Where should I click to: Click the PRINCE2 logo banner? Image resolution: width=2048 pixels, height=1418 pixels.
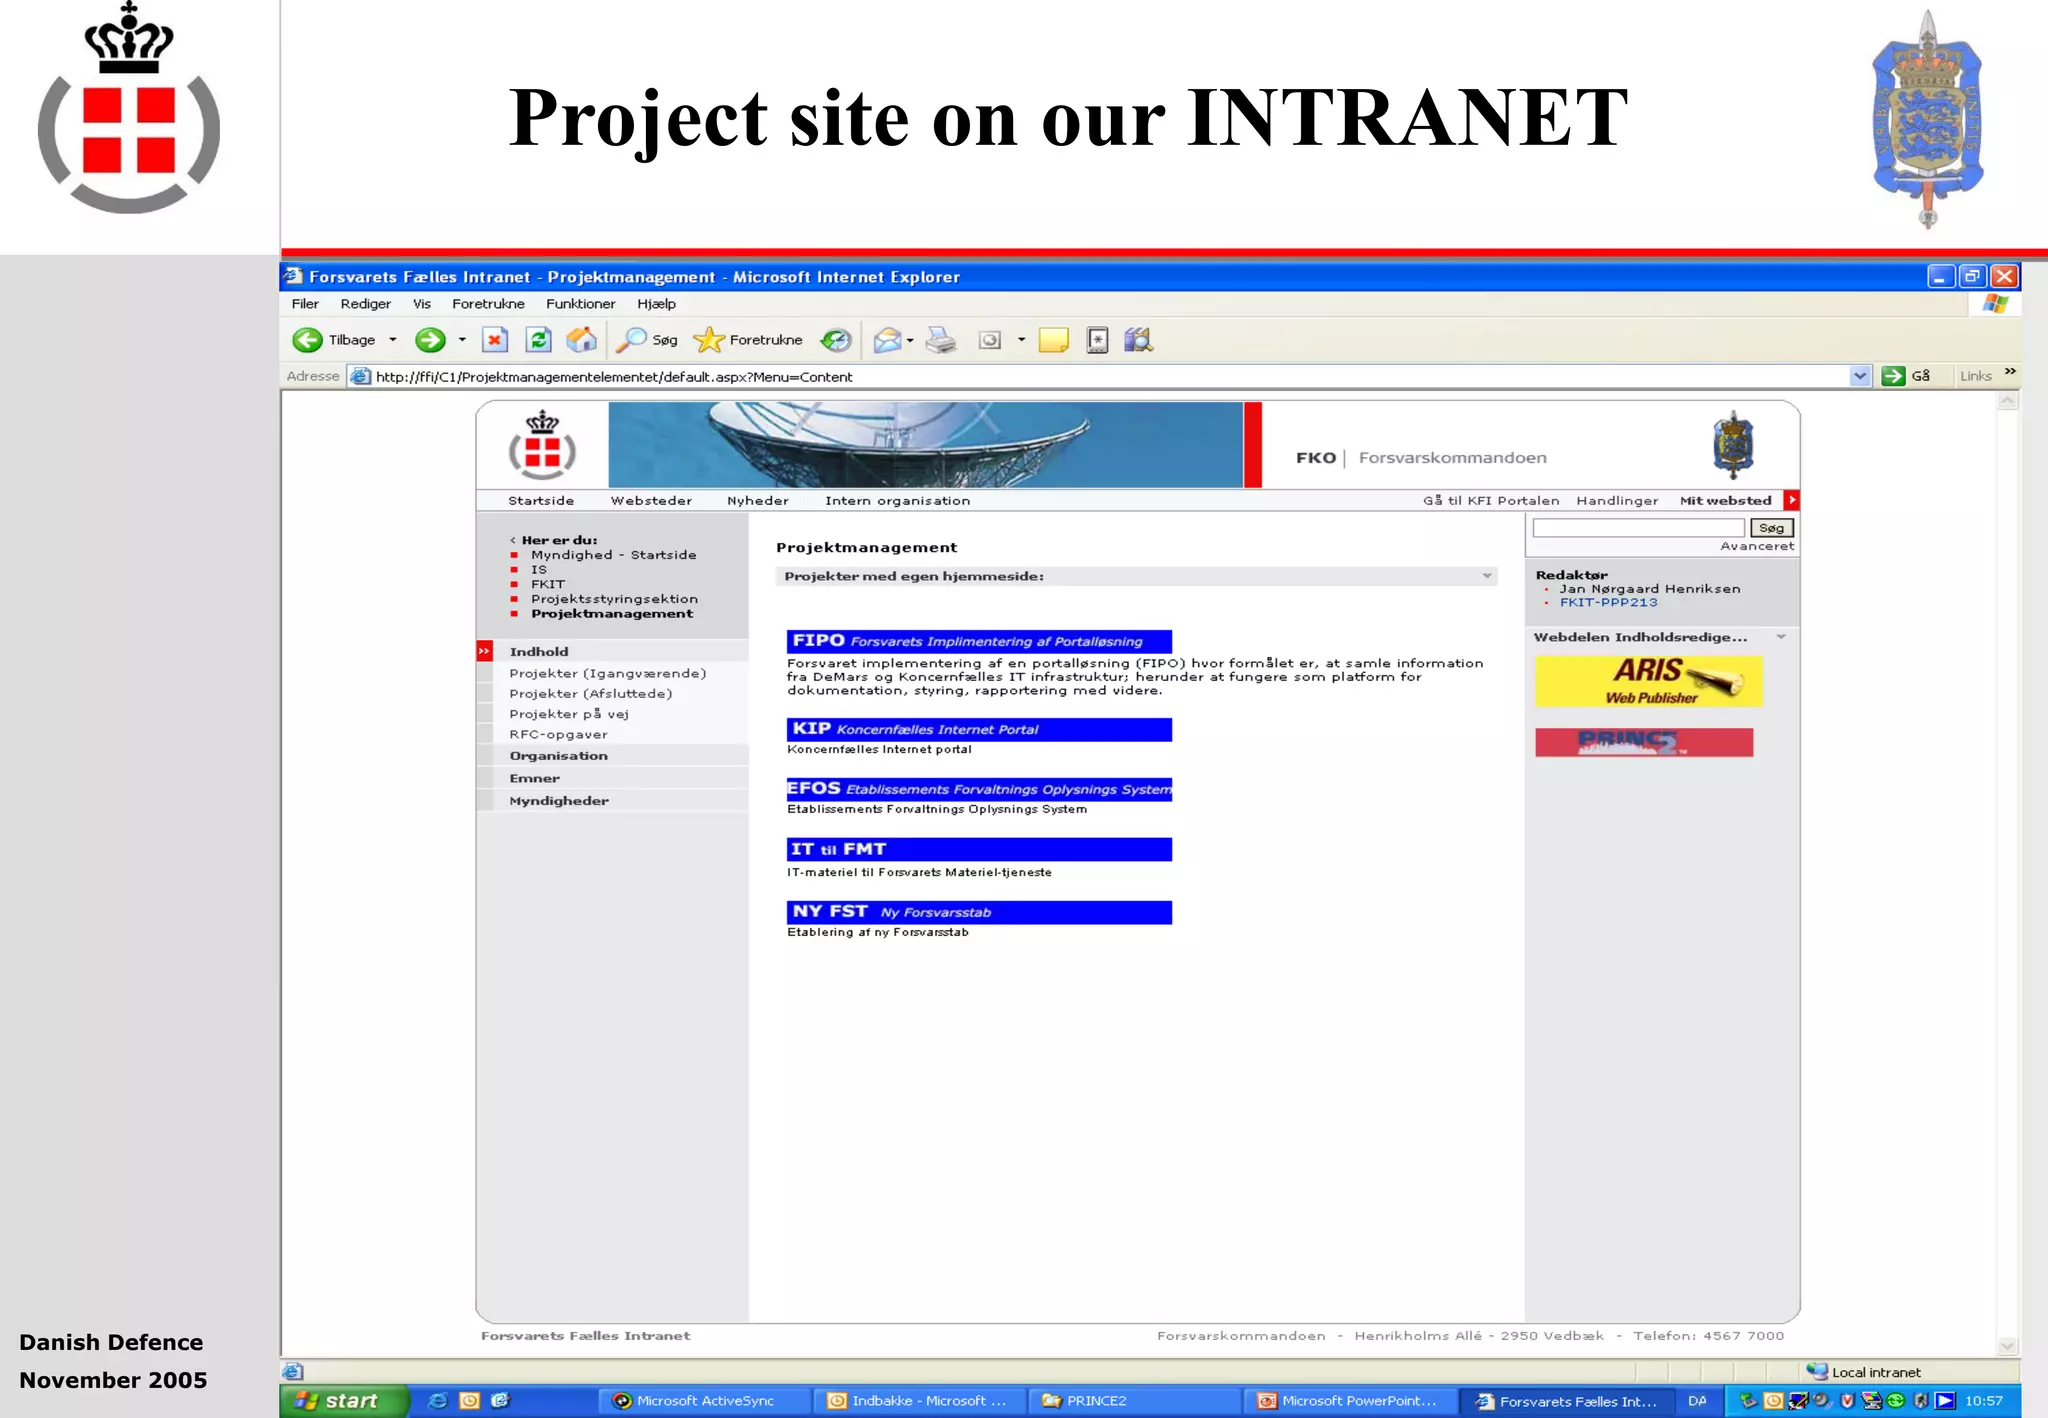pos(1644,742)
